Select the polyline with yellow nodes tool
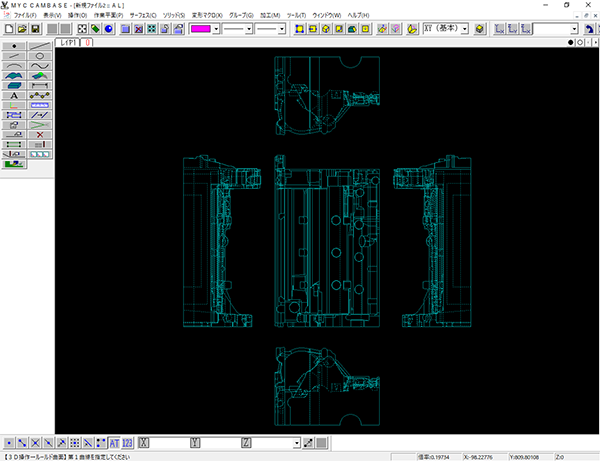The width and height of the screenshot is (600, 461). pos(40,96)
